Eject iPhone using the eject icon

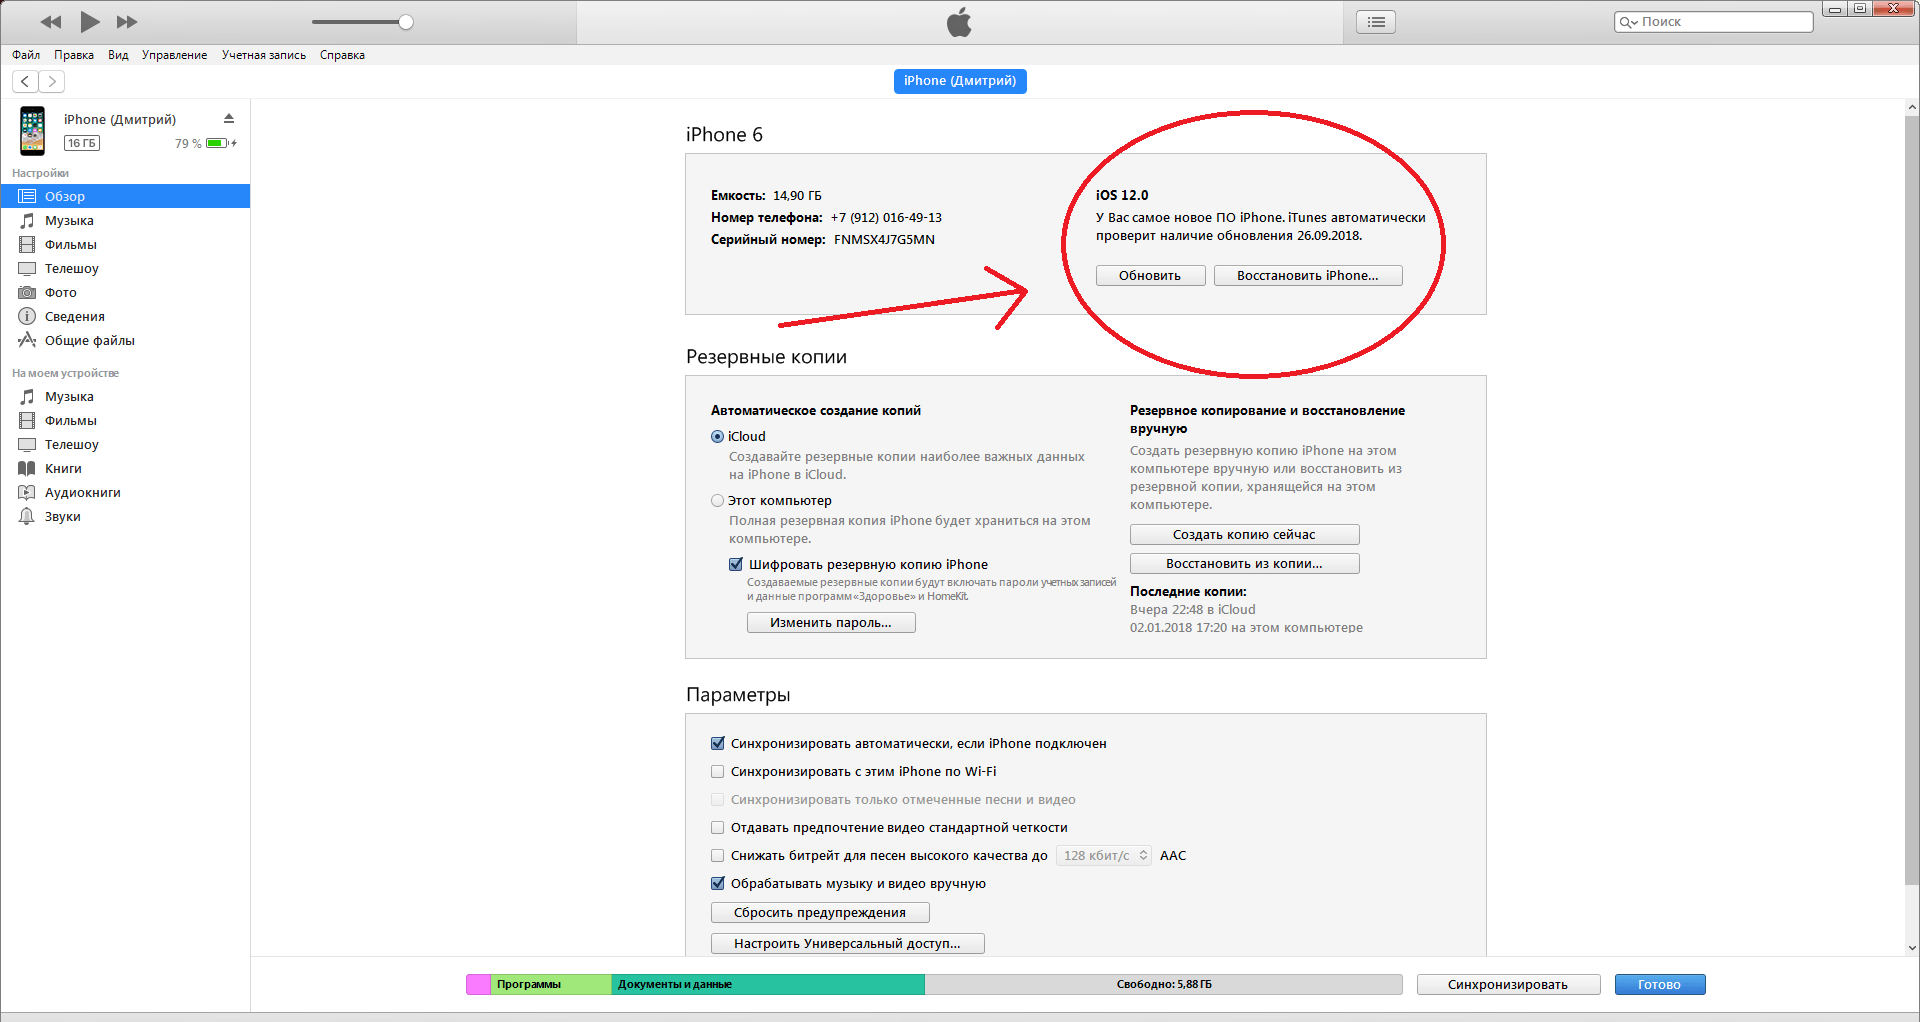click(x=229, y=119)
